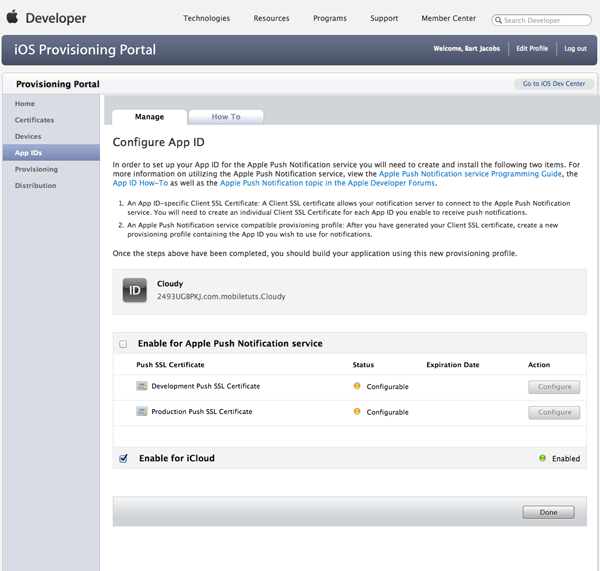Open the Apple Developer Forums topic link
The width and height of the screenshot is (600, 571).
(x=328, y=183)
